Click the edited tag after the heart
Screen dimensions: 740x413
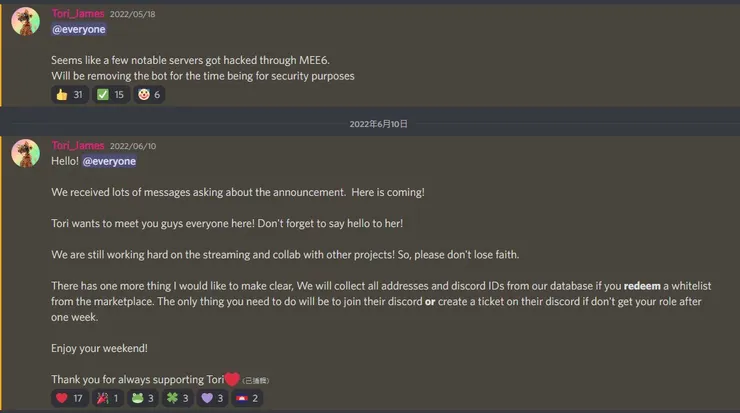(x=256, y=381)
